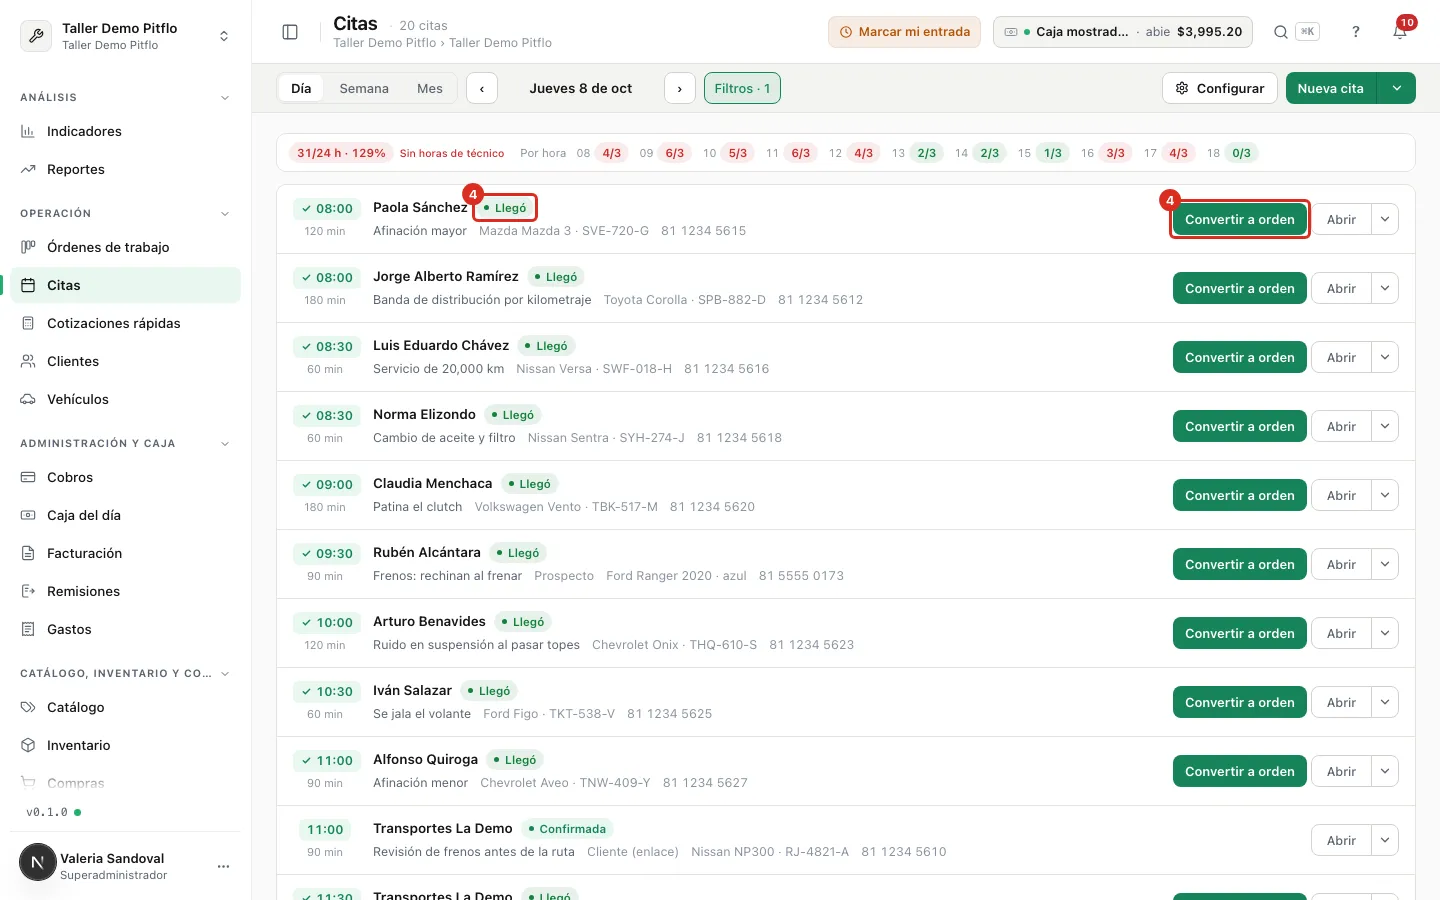Go to previous day arrow

[x=482, y=88]
